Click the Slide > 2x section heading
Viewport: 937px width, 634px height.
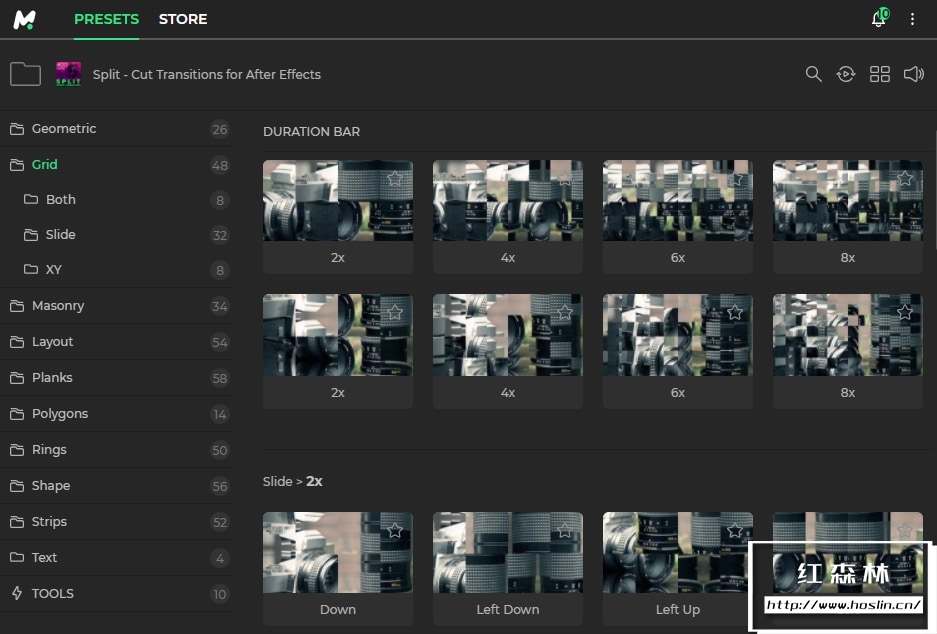(x=293, y=482)
